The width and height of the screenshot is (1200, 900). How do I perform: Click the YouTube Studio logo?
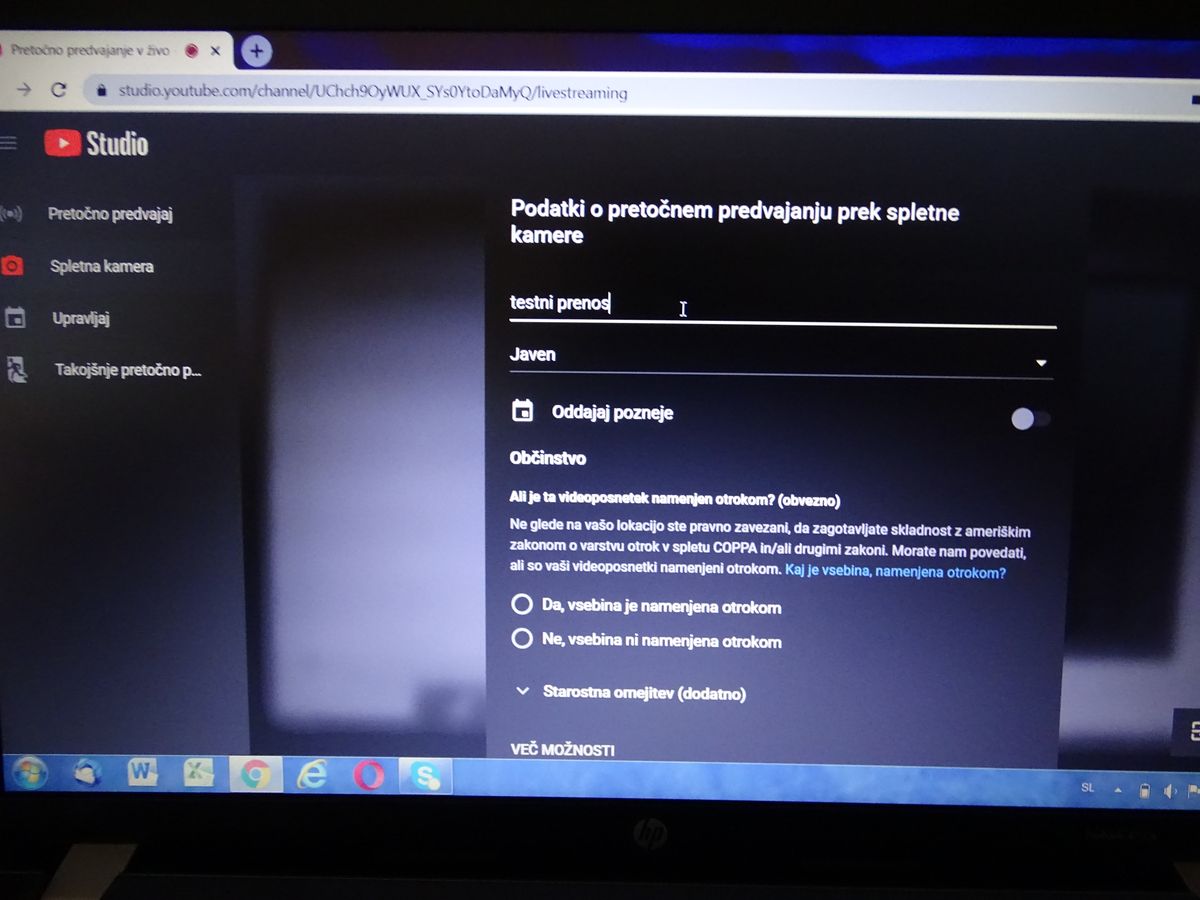pyautogui.click(x=97, y=144)
